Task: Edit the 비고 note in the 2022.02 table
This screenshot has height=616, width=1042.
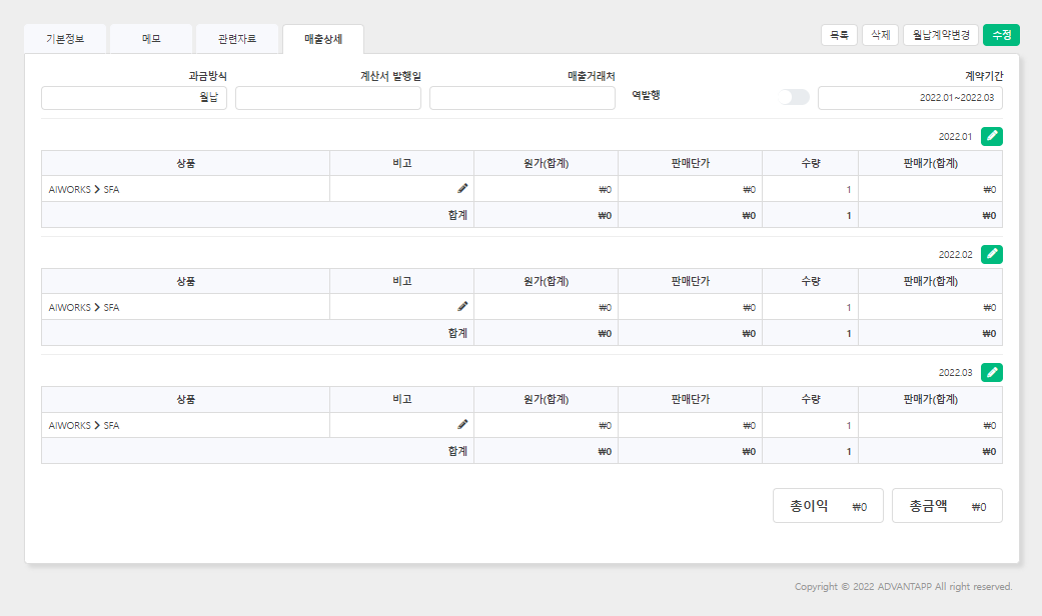Action: tap(463, 306)
